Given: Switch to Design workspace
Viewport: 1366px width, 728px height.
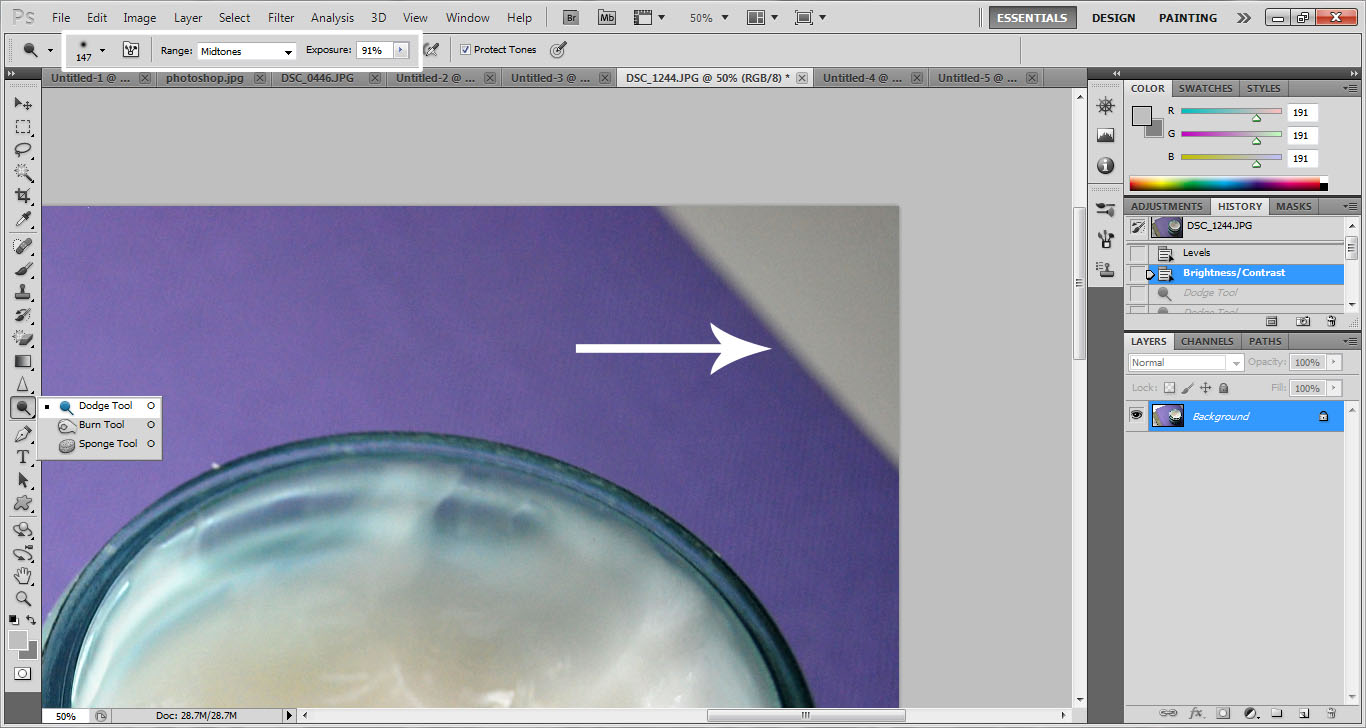Looking at the screenshot, I should 1113,18.
